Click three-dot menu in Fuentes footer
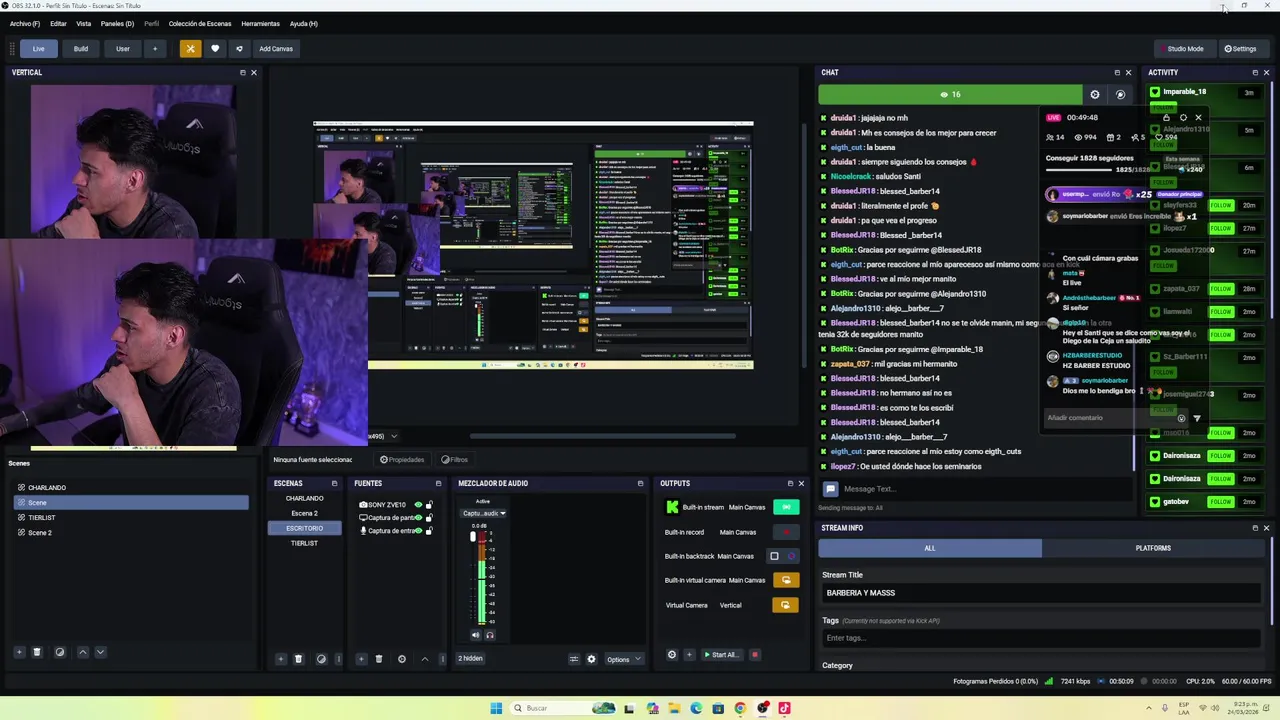This screenshot has height=720, width=1280. 442,659
